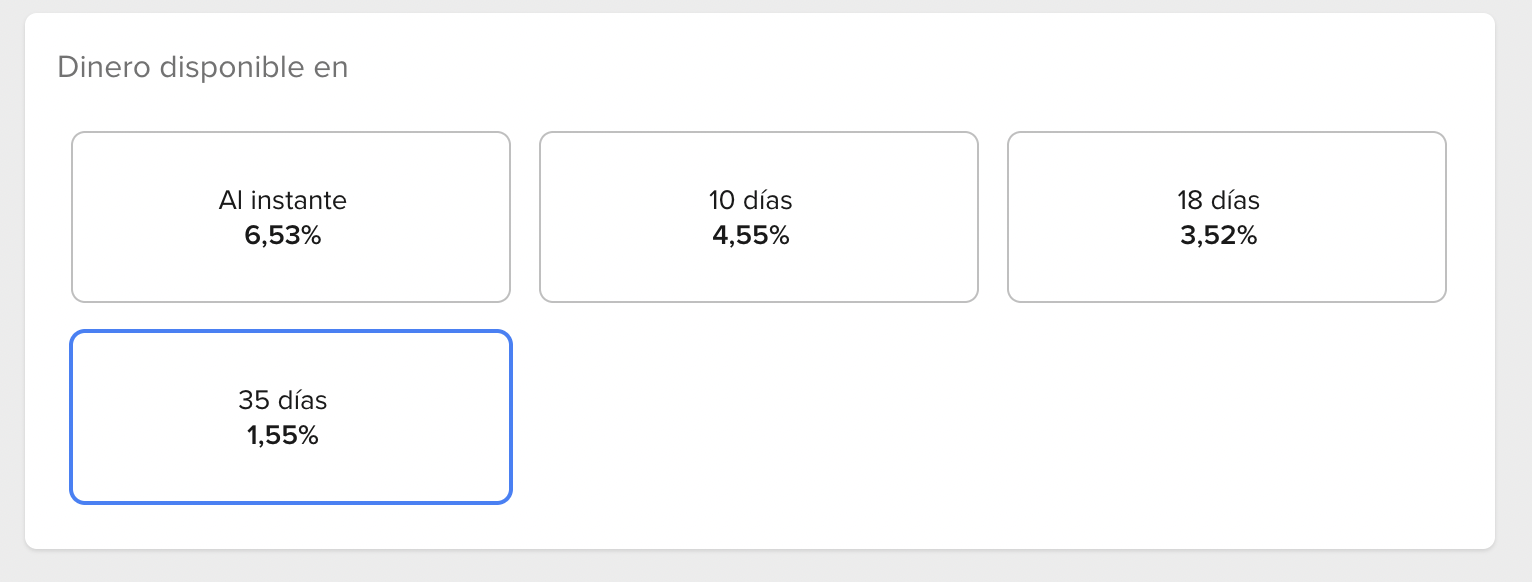Click the "18 días" label text
The width and height of the screenshot is (1532, 582).
1219,200
